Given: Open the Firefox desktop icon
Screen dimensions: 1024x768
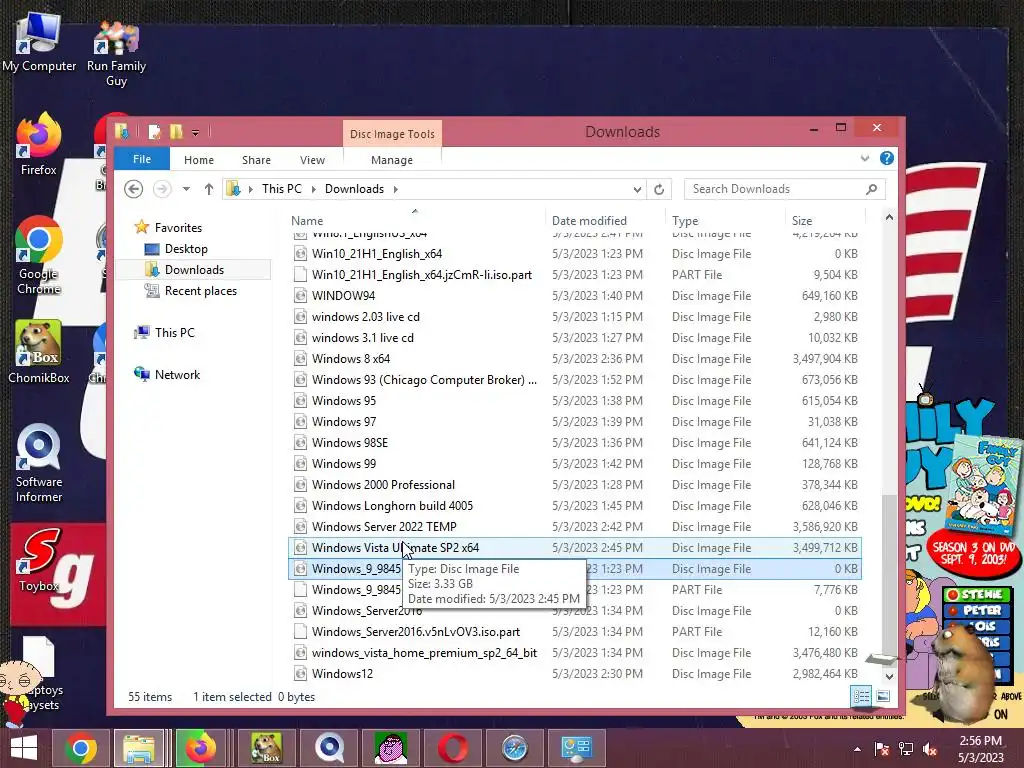Looking at the screenshot, I should [x=39, y=144].
